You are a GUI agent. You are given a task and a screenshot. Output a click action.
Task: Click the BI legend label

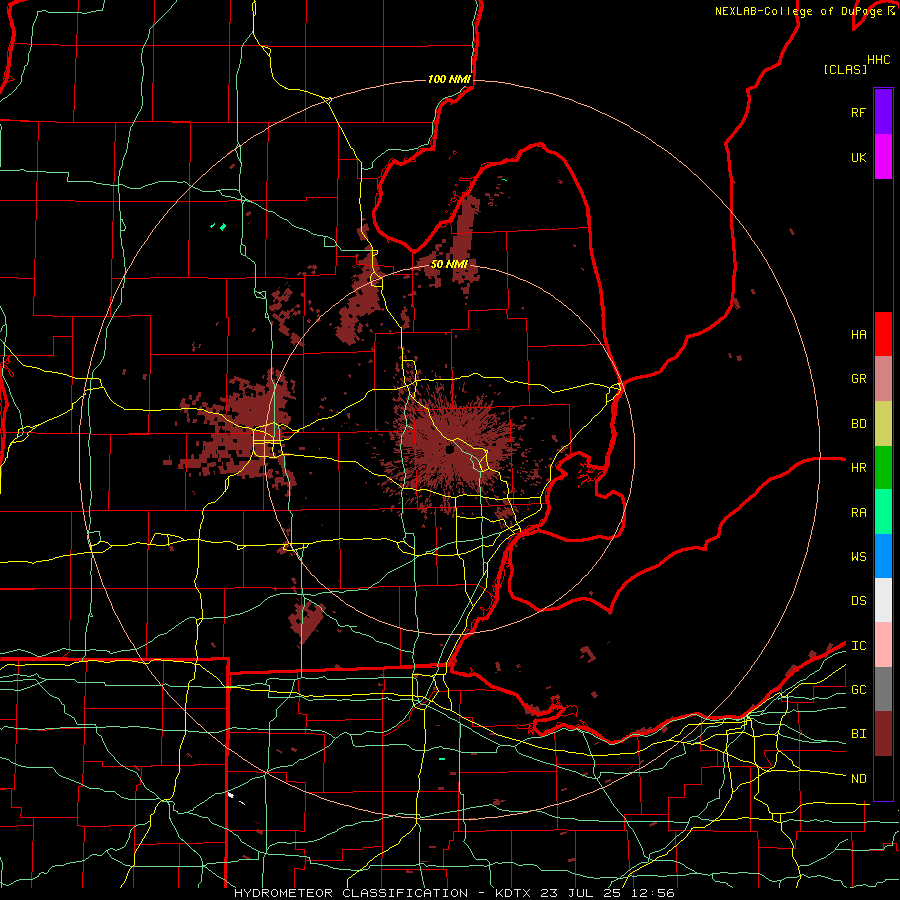tap(858, 734)
